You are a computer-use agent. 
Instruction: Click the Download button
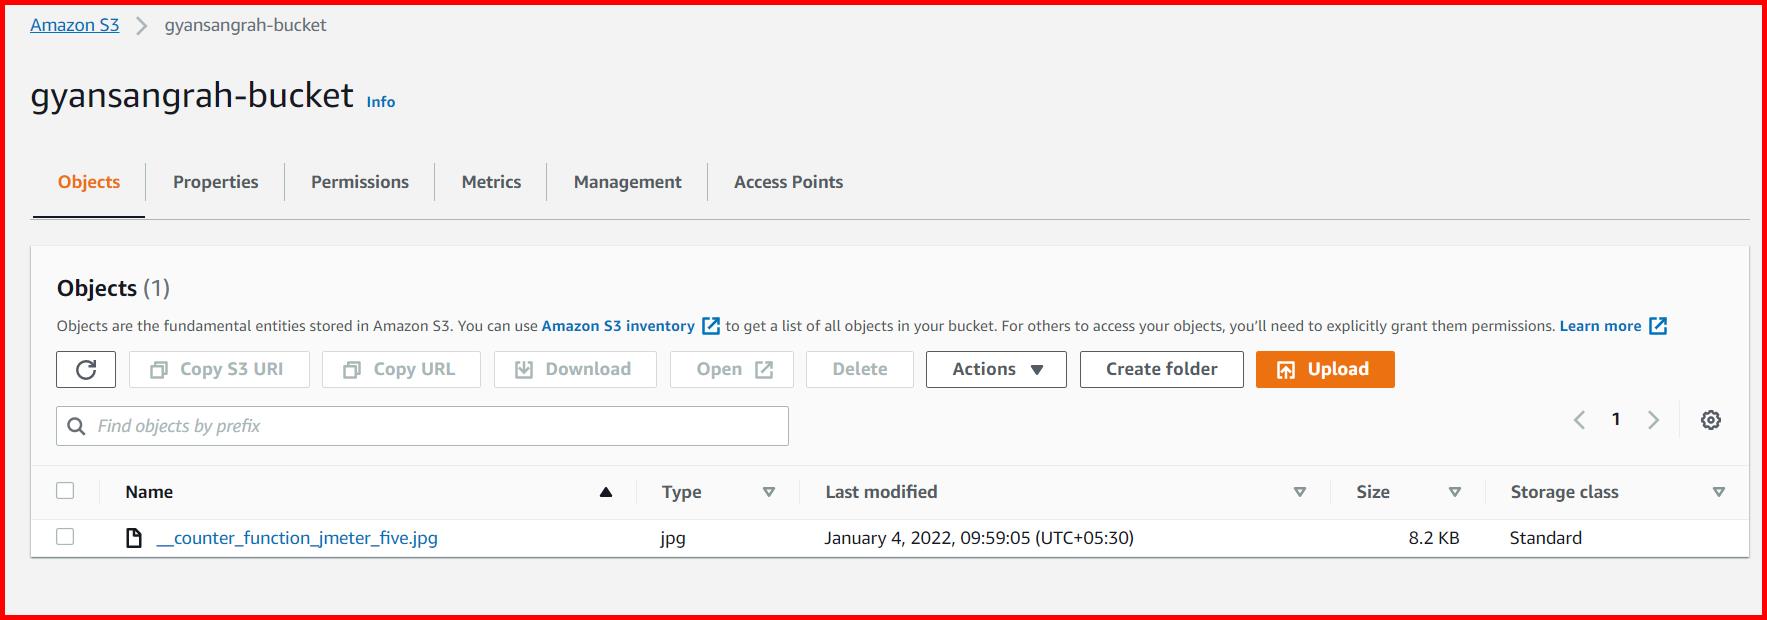click(575, 369)
